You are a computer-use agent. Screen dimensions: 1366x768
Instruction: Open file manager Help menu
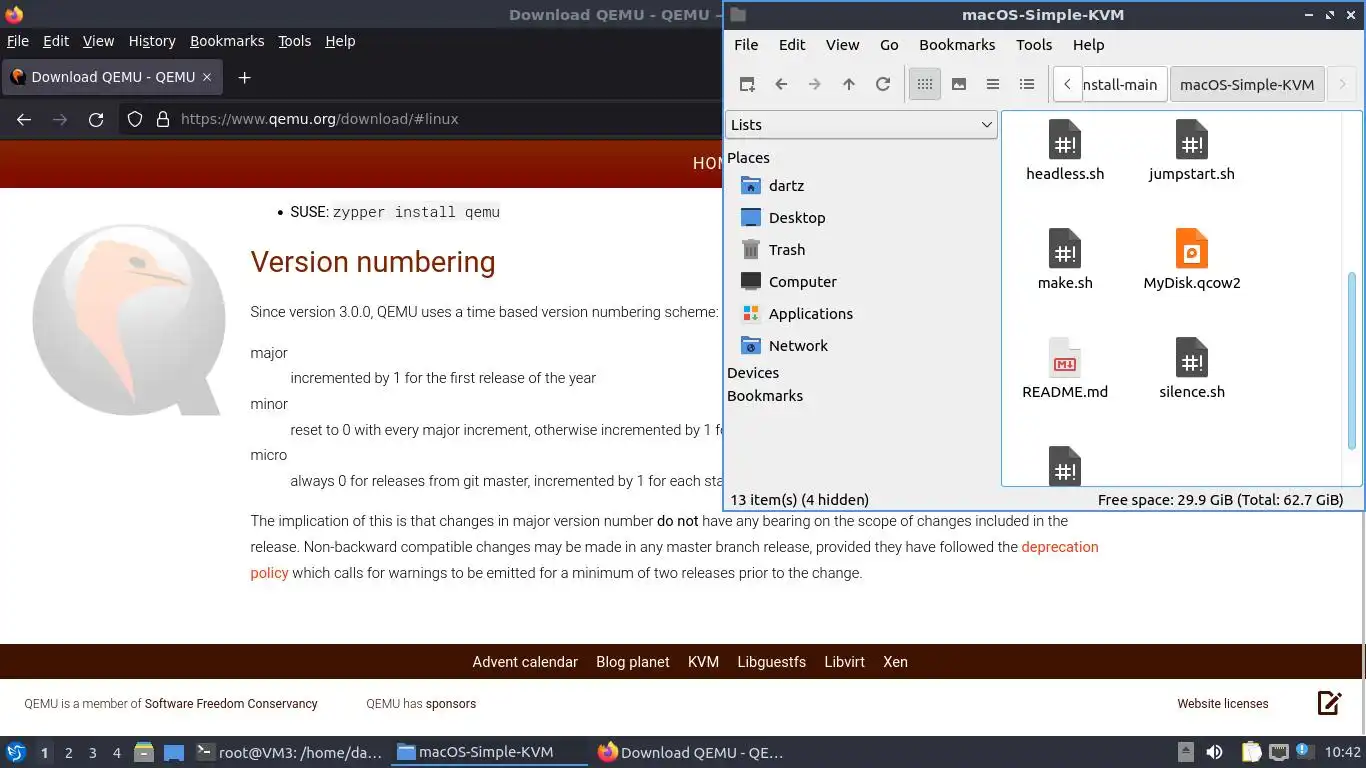click(x=1088, y=45)
